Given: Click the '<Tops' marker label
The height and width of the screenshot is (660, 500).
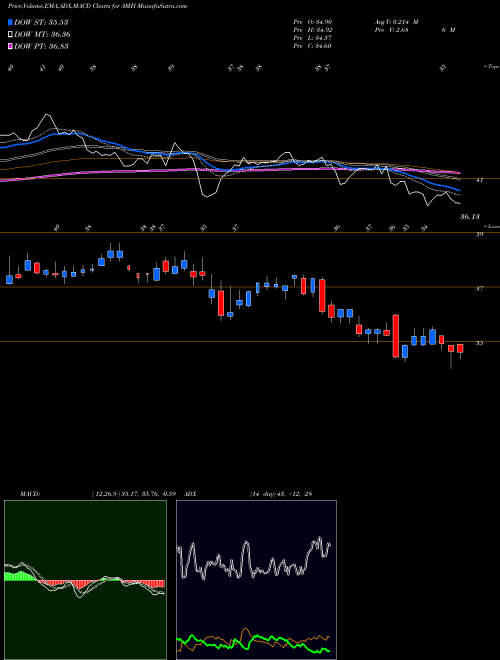Looking at the screenshot, I should pos(491,67).
